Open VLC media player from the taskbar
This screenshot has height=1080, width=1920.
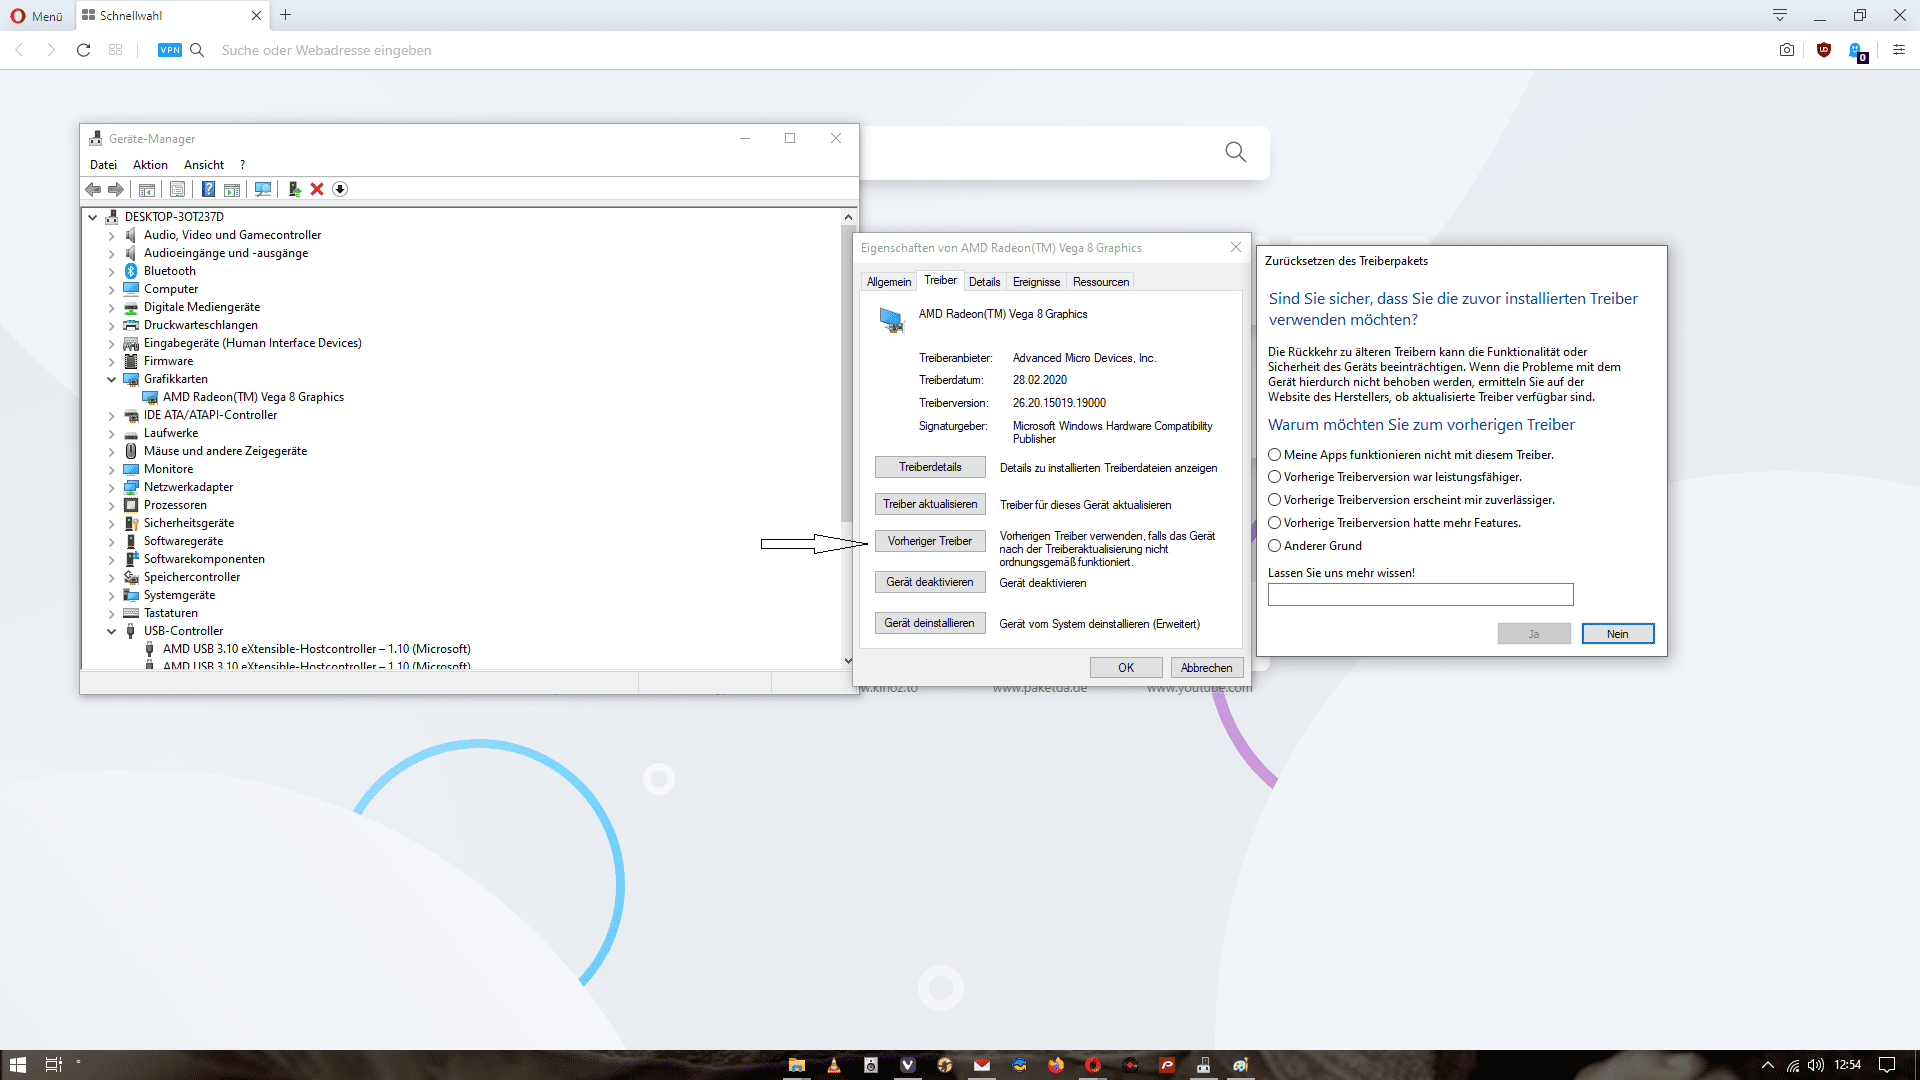[x=834, y=1065]
